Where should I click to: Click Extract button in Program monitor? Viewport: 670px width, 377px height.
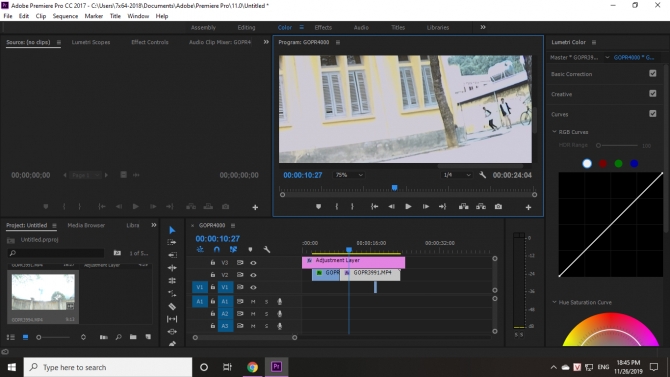coord(481,207)
